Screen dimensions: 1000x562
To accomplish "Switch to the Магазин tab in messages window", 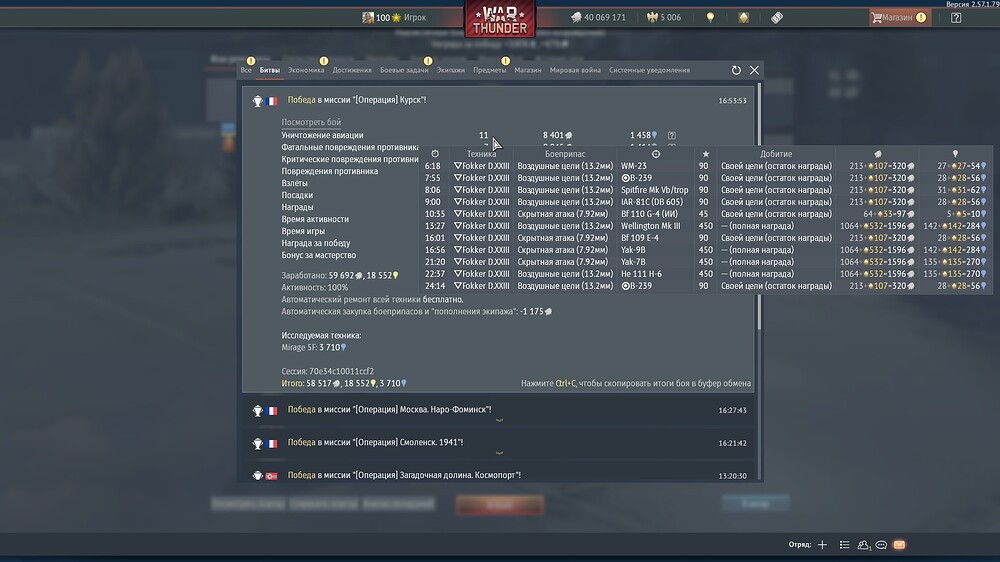I will (x=527, y=70).
